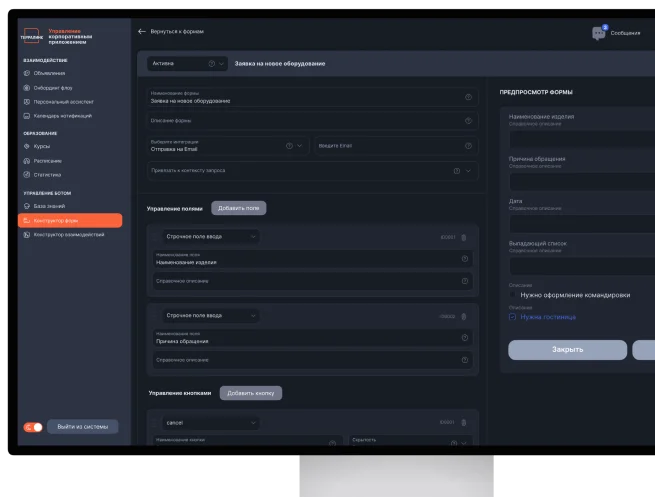The height and width of the screenshot is (497, 655).
Task: Toggle the orange switch beside Выйти из системы
Action: [x=33, y=427]
